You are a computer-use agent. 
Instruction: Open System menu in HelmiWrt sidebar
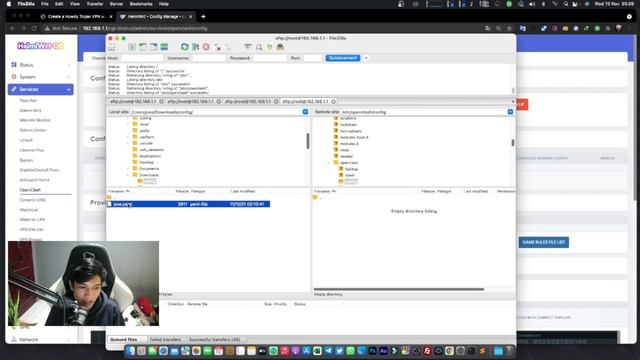point(40,77)
